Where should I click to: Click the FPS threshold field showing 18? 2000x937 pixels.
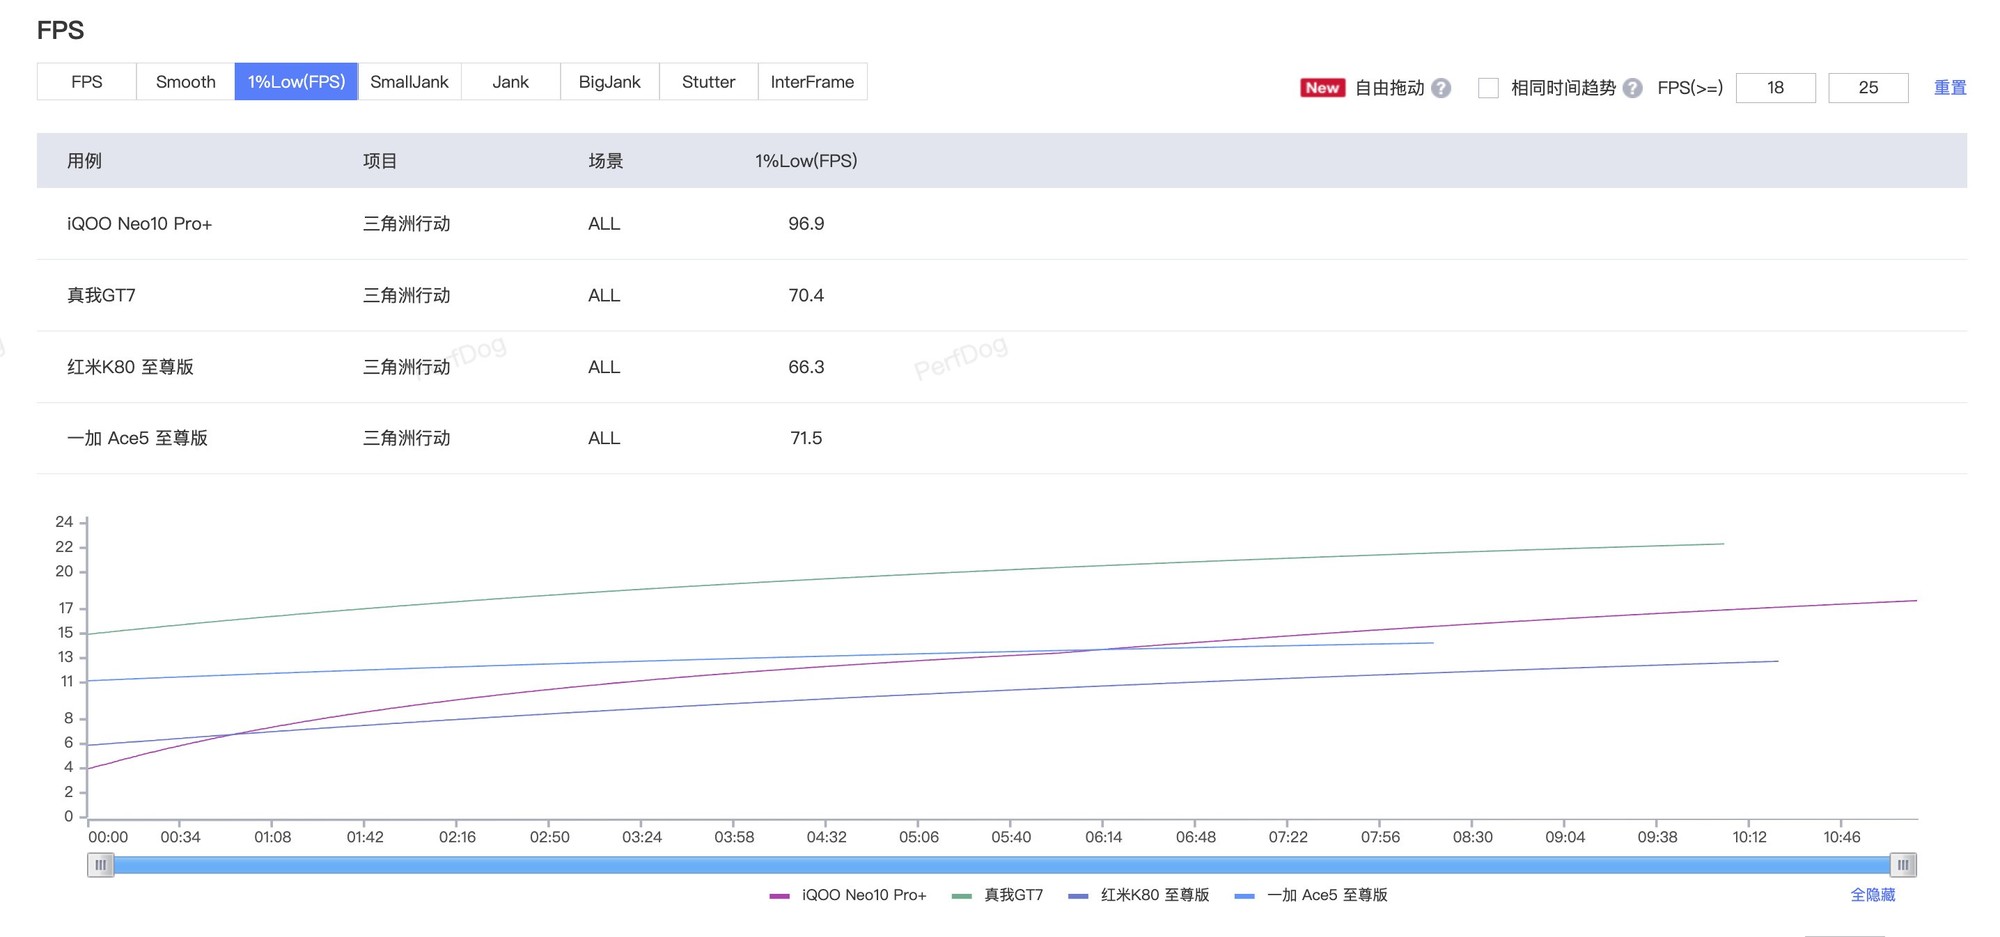pos(1775,88)
